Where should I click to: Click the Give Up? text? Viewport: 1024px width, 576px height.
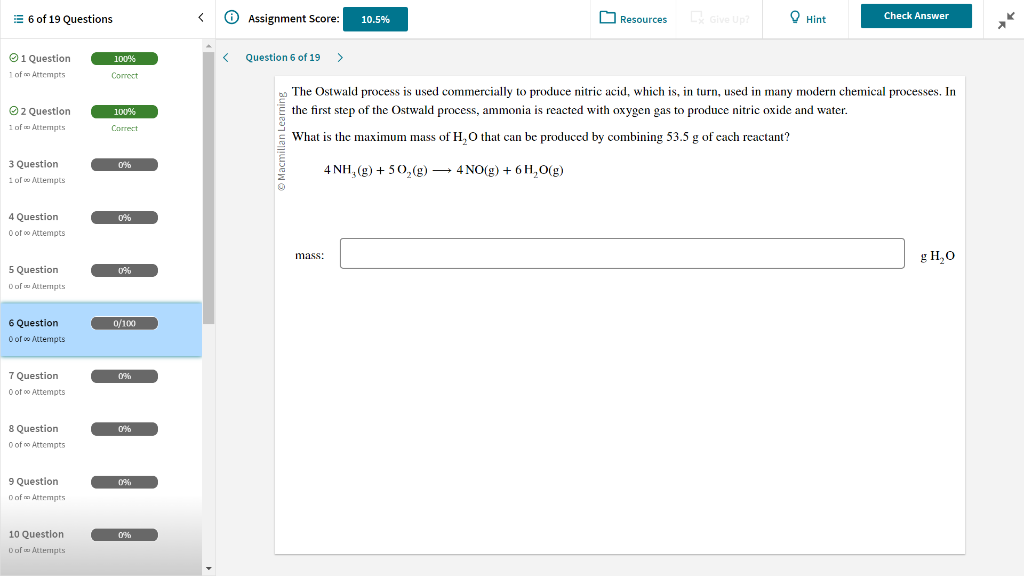tap(729, 20)
